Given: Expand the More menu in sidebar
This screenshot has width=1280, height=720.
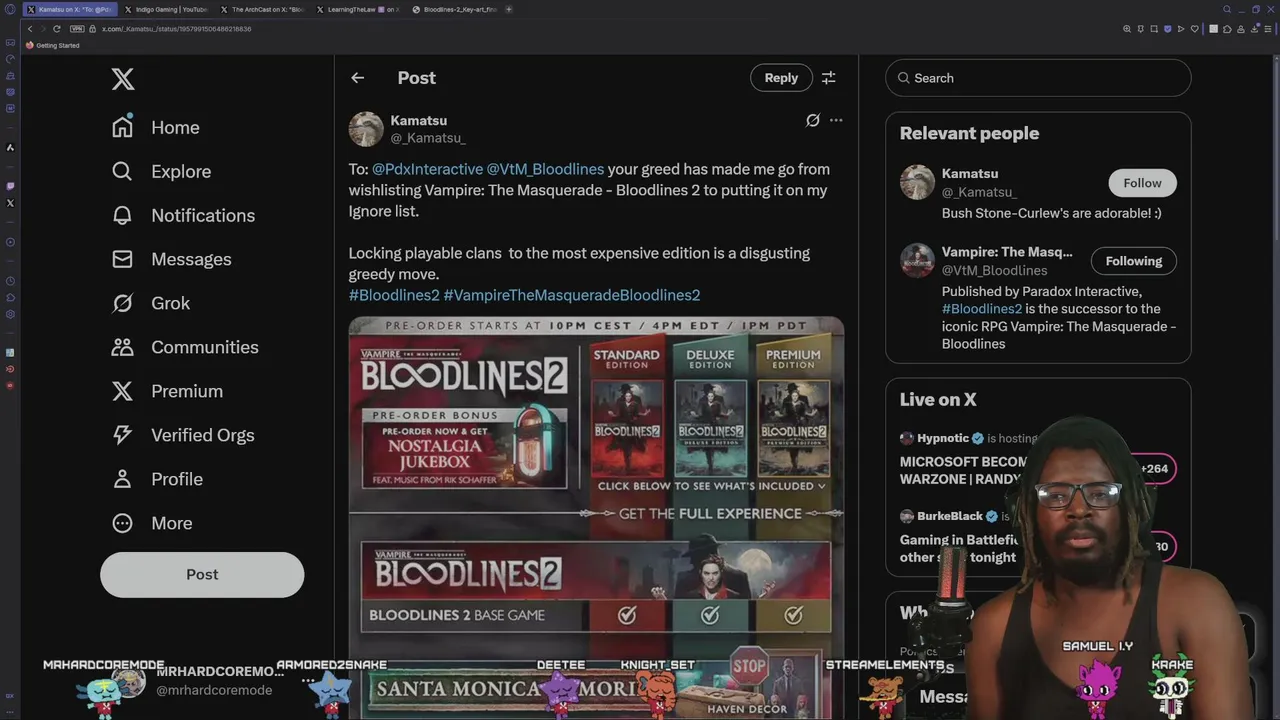Looking at the screenshot, I should click(151, 523).
